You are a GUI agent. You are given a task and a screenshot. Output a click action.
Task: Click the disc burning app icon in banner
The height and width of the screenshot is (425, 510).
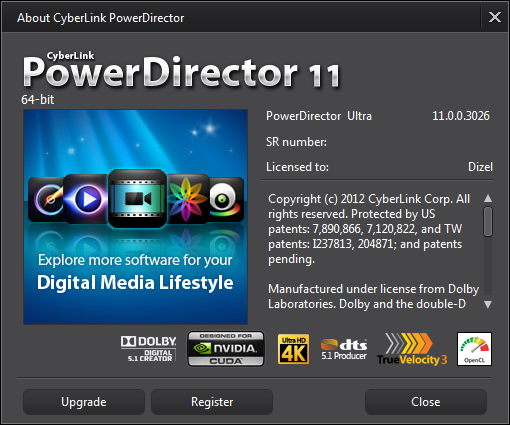tap(47, 199)
